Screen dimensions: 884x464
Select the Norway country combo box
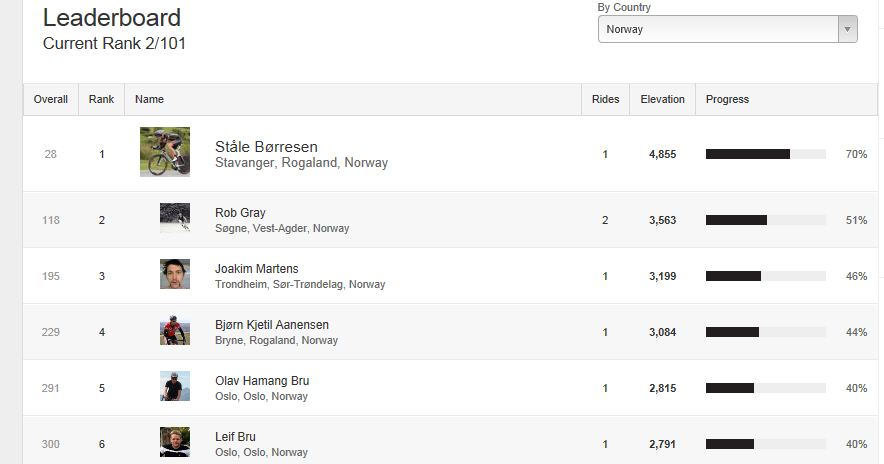pyautogui.click(x=727, y=29)
